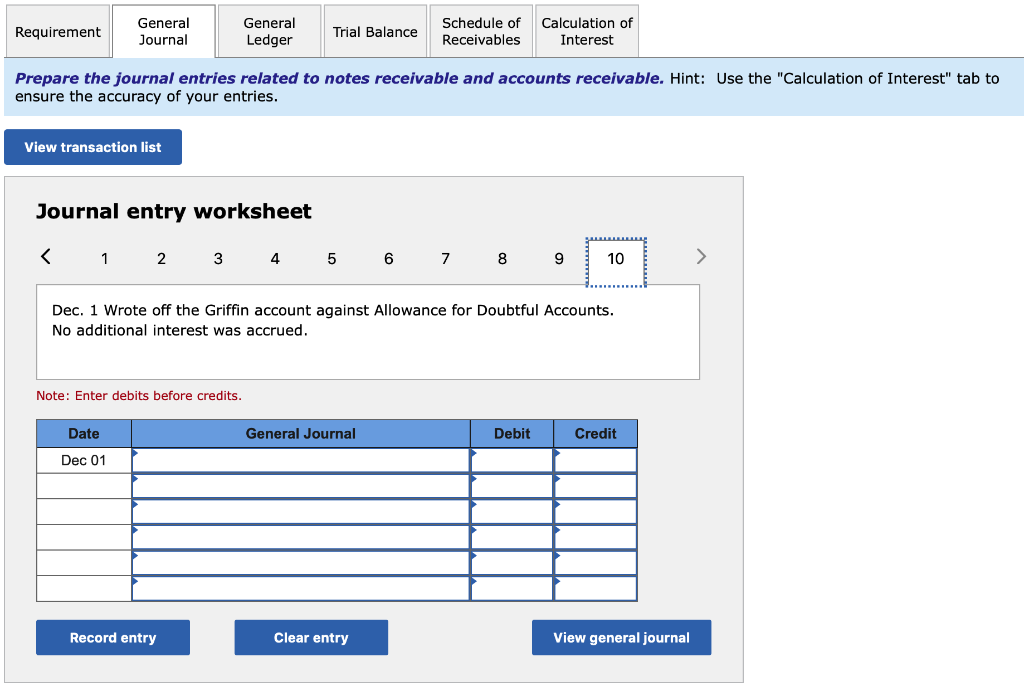Image resolution: width=1024 pixels, height=691 pixels.
Task: Select transaction 7 in the worksheet navigator
Action: pos(445,258)
